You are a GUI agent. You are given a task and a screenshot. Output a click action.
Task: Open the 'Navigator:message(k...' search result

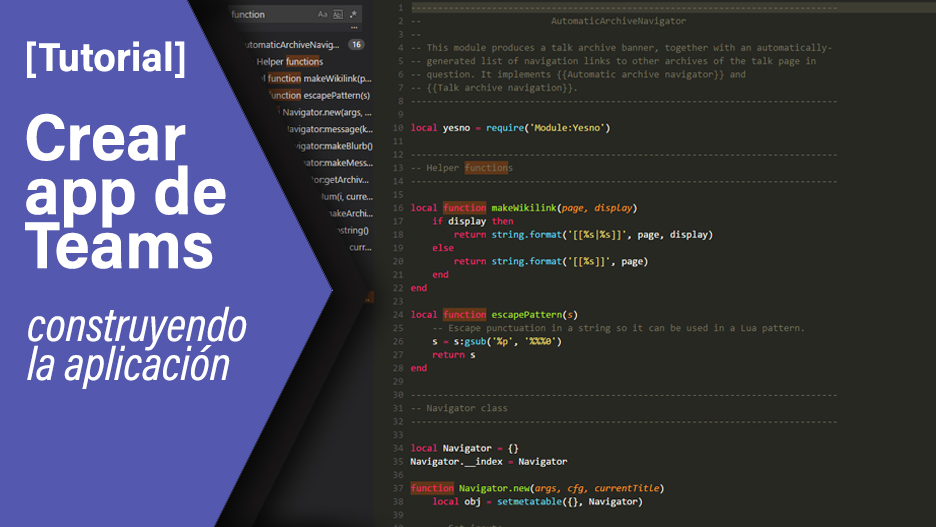(x=330, y=129)
